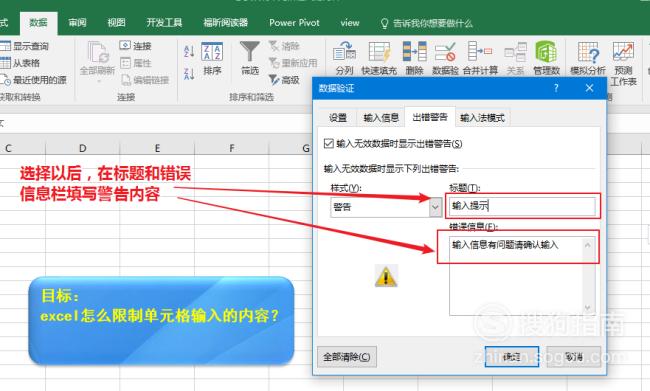The height and width of the screenshot is (391, 650).
Task: Toggle 输入无效数据时显示出错警告 checkbox
Action: point(329,143)
